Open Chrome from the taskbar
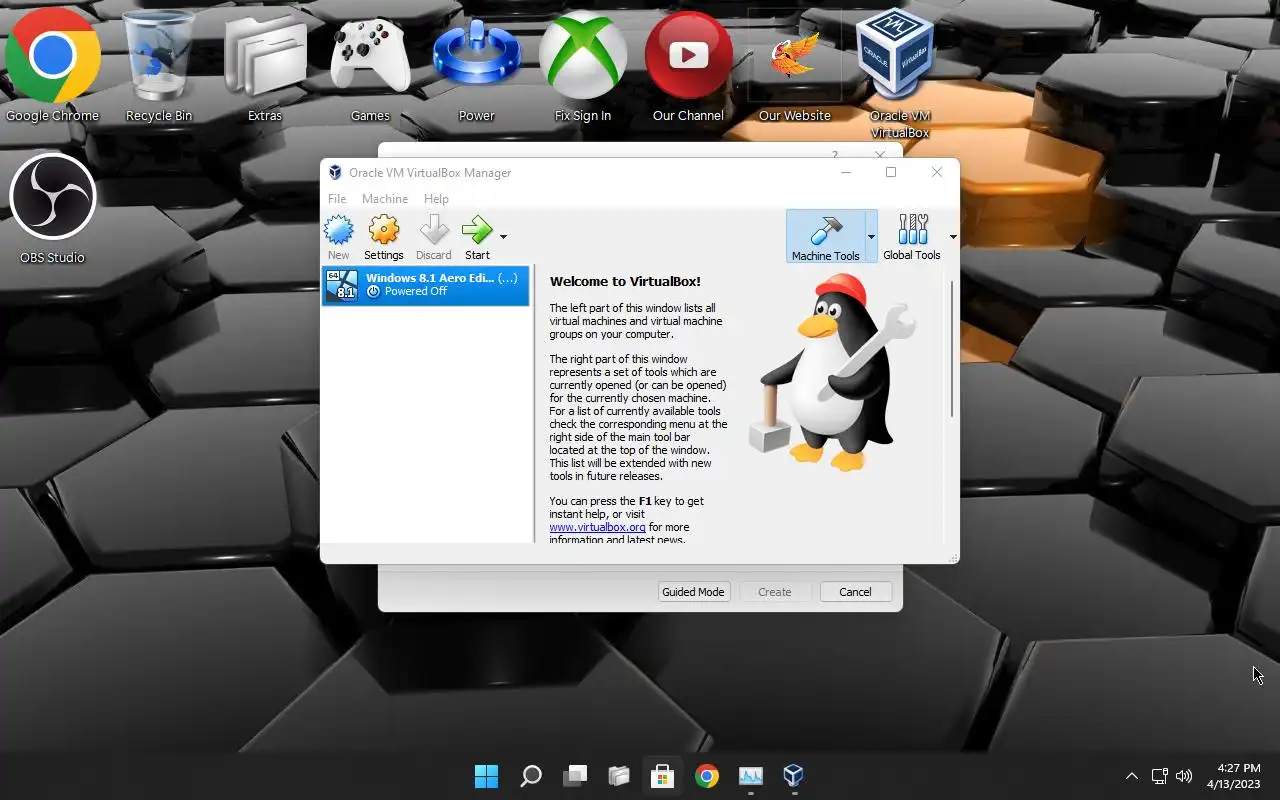 (x=707, y=775)
